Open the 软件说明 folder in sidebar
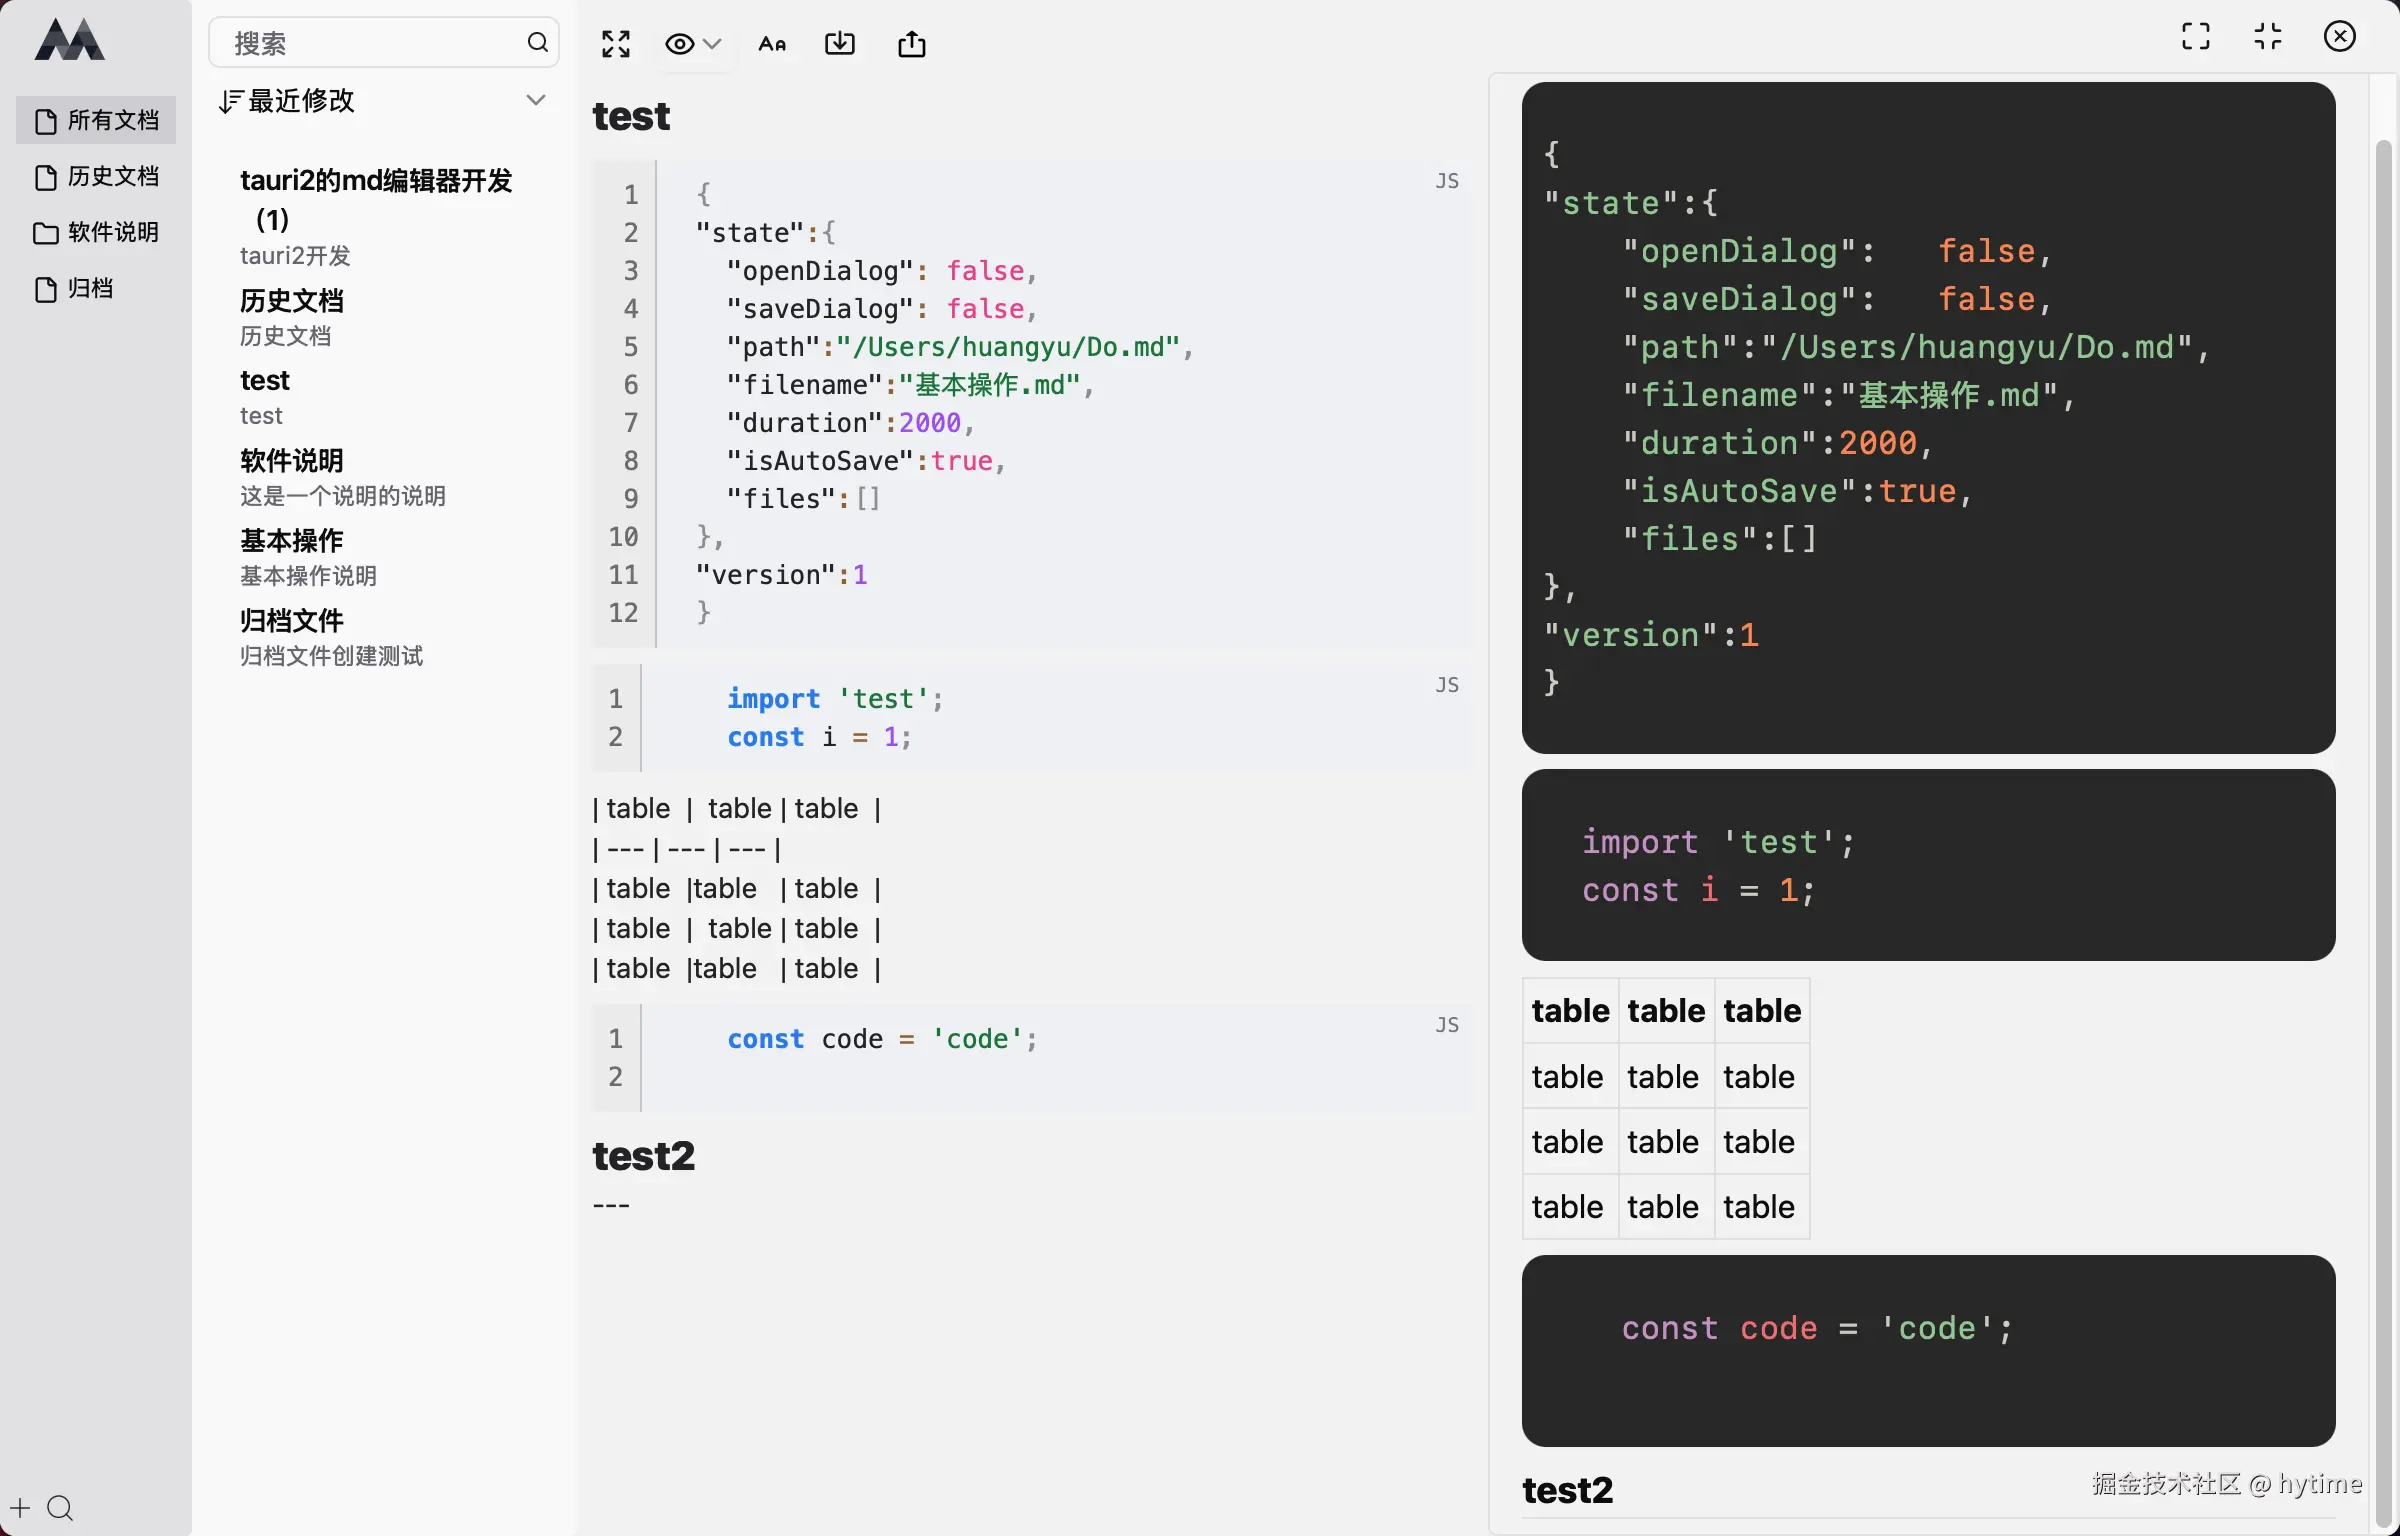2400x1536 pixels. (97, 233)
